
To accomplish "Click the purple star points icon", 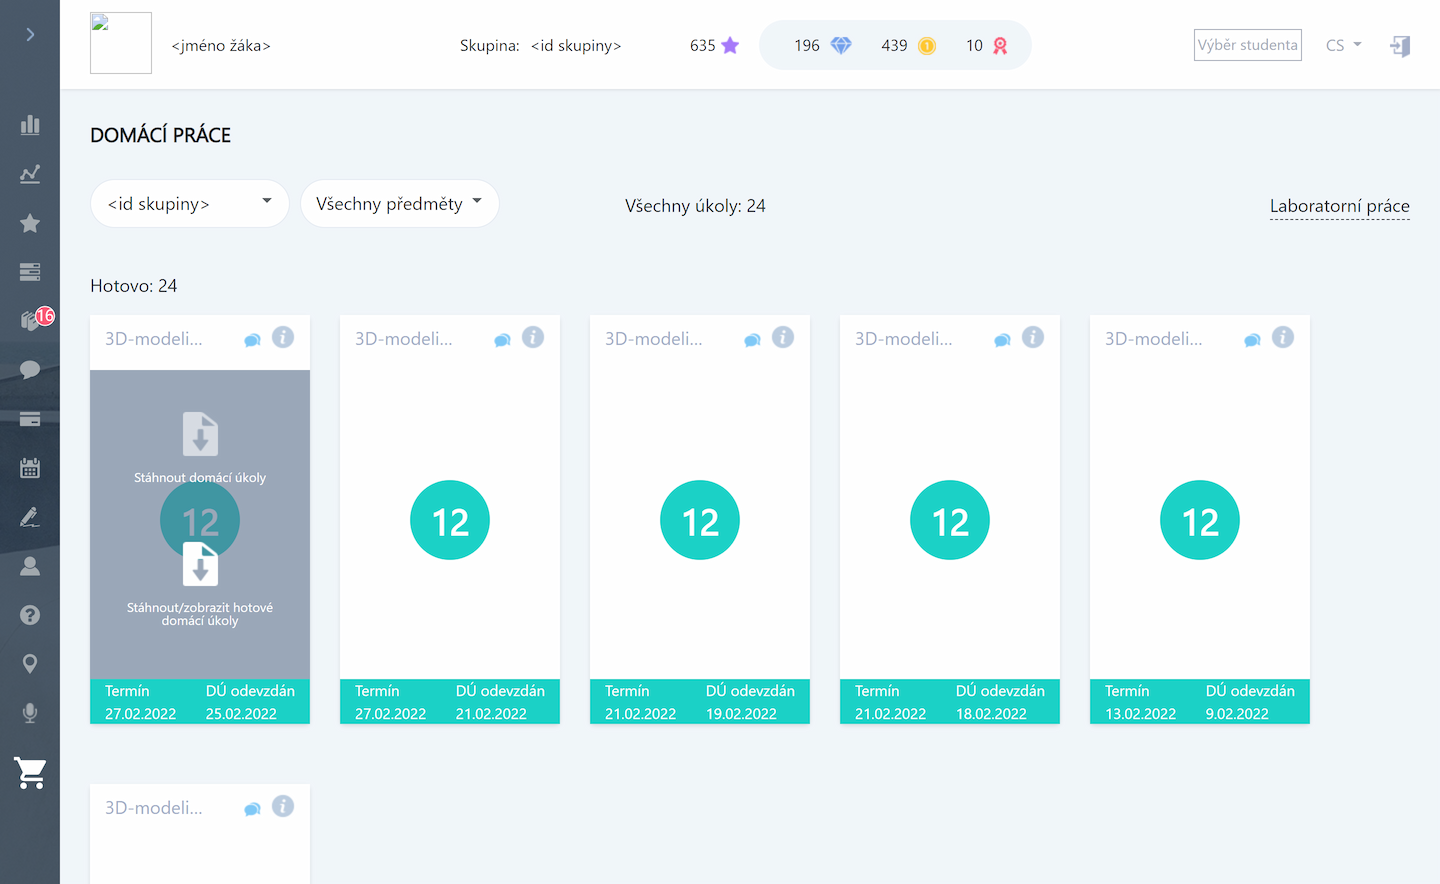I will point(730,45).
